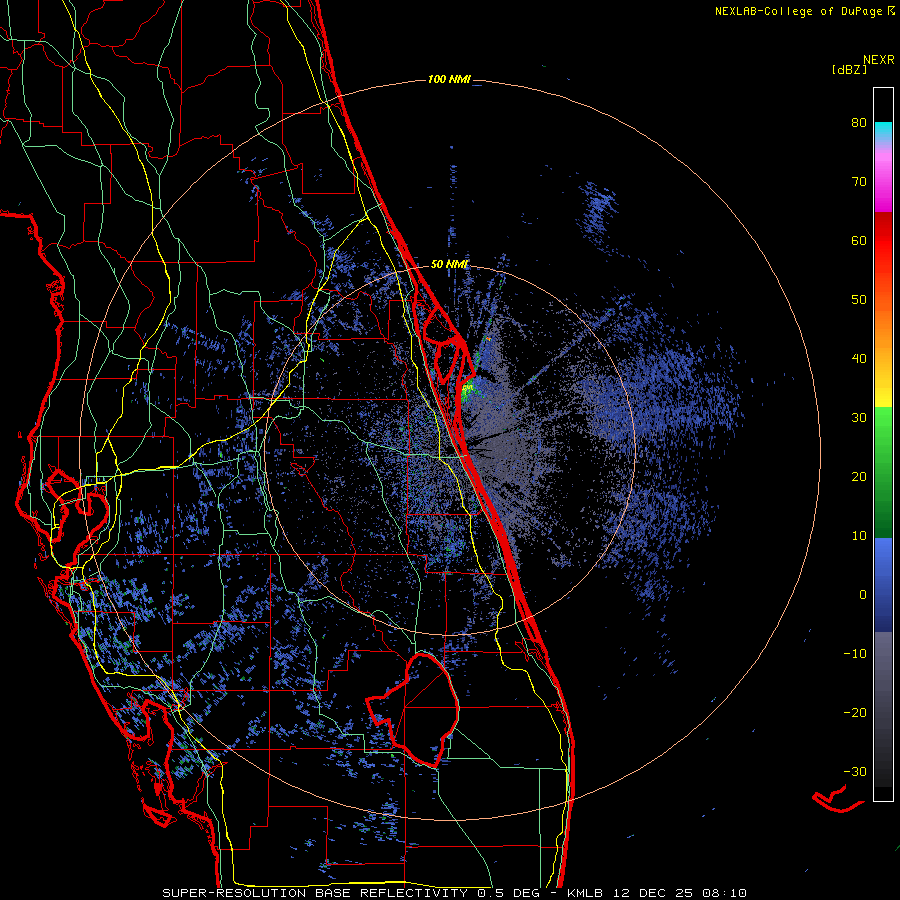900x900 pixels.
Task: Select the 80 value on the dBZ scale
Action: [859, 123]
